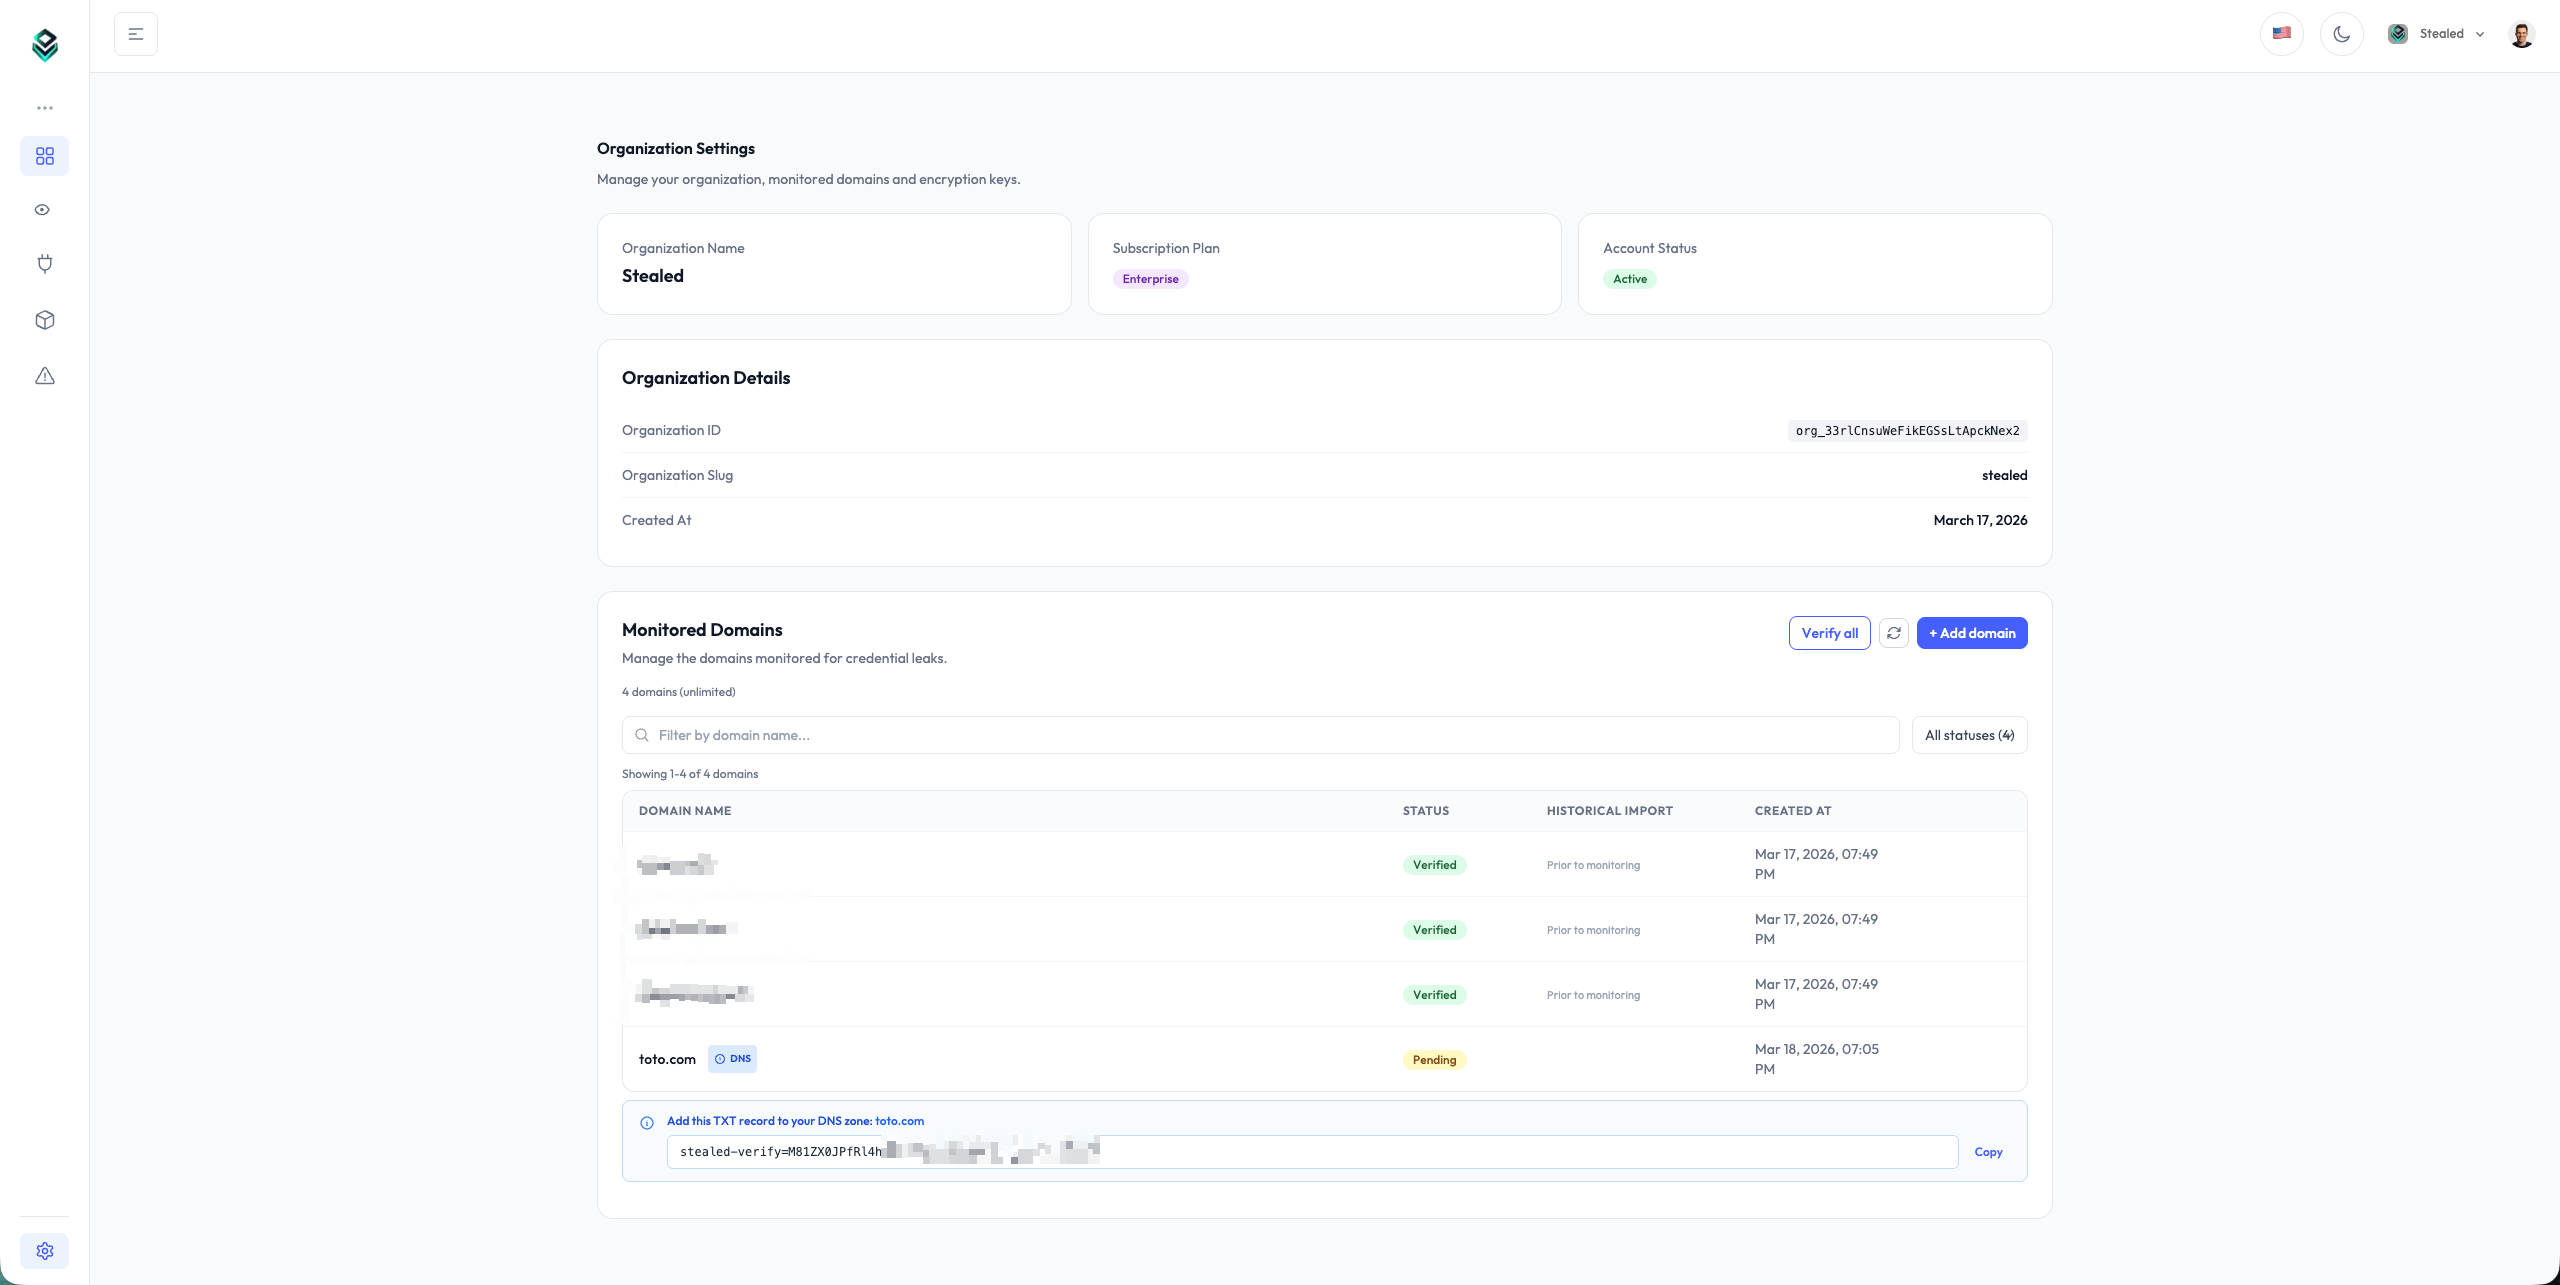Screen dimensions: 2560x1285
Task: Open the warning triangle alerts icon
Action: click(x=44, y=375)
